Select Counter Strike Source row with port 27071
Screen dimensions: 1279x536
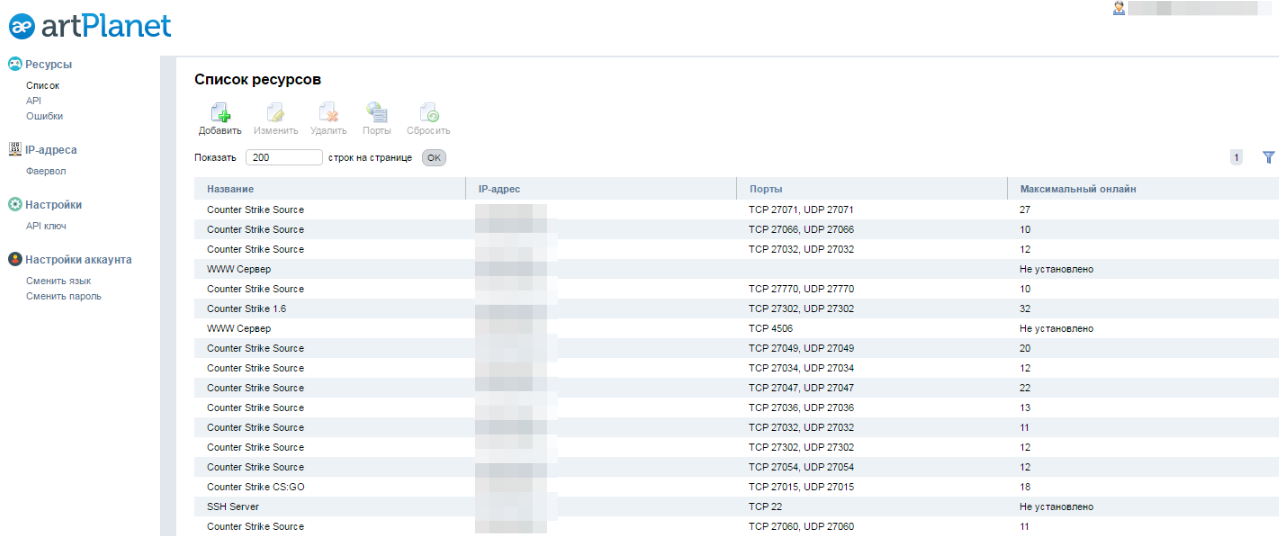pos(736,210)
